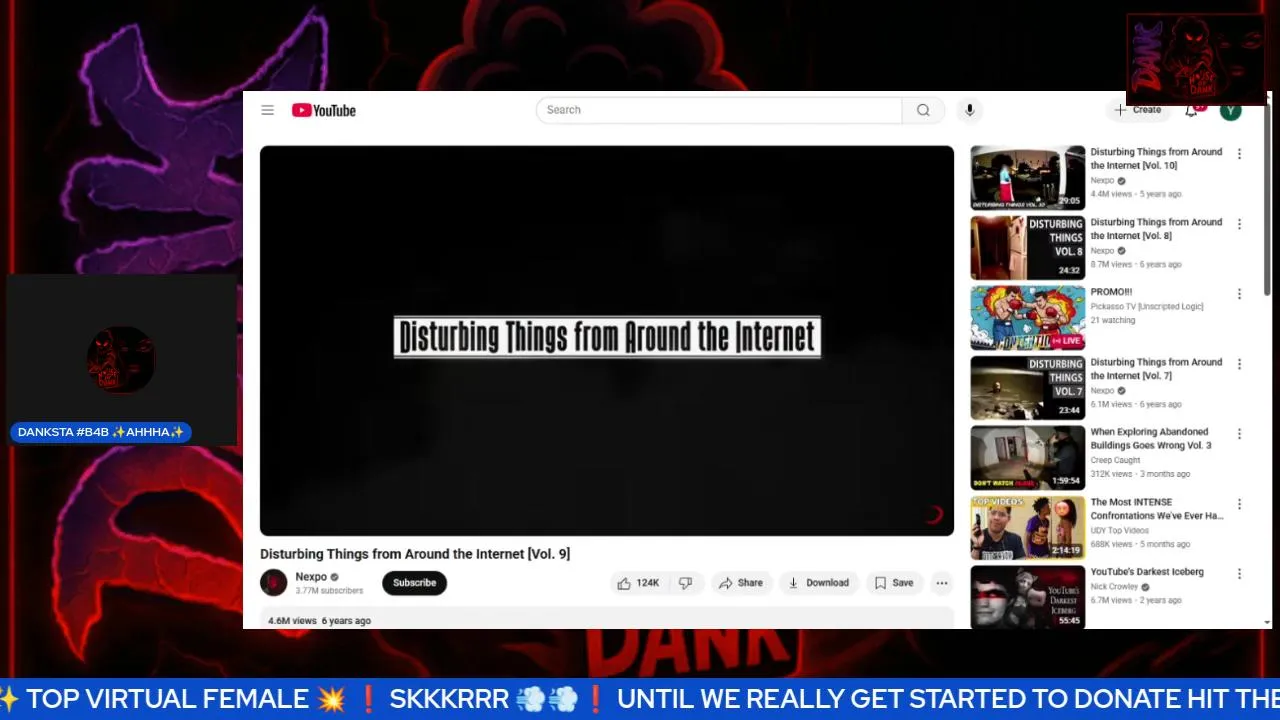Open options menu for Darkest Iceberg video
The height and width of the screenshot is (720, 1280).
pos(1239,574)
